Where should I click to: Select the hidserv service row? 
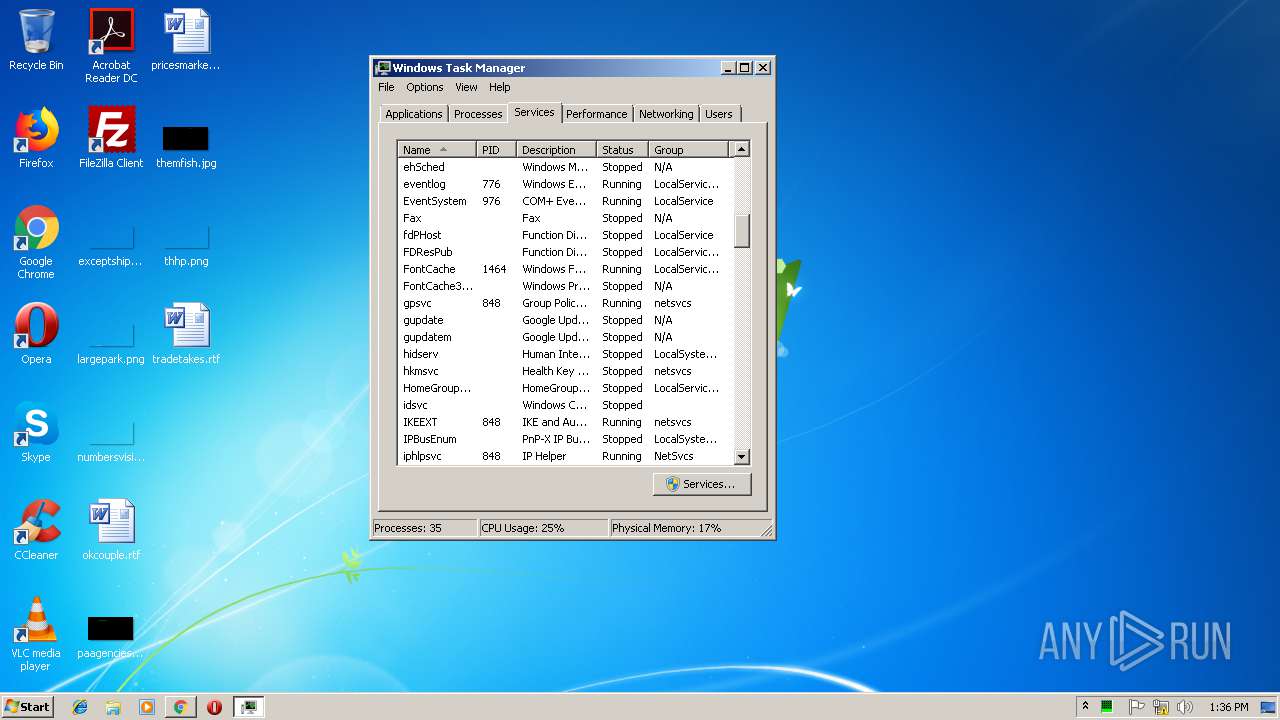pyautogui.click(x=565, y=354)
